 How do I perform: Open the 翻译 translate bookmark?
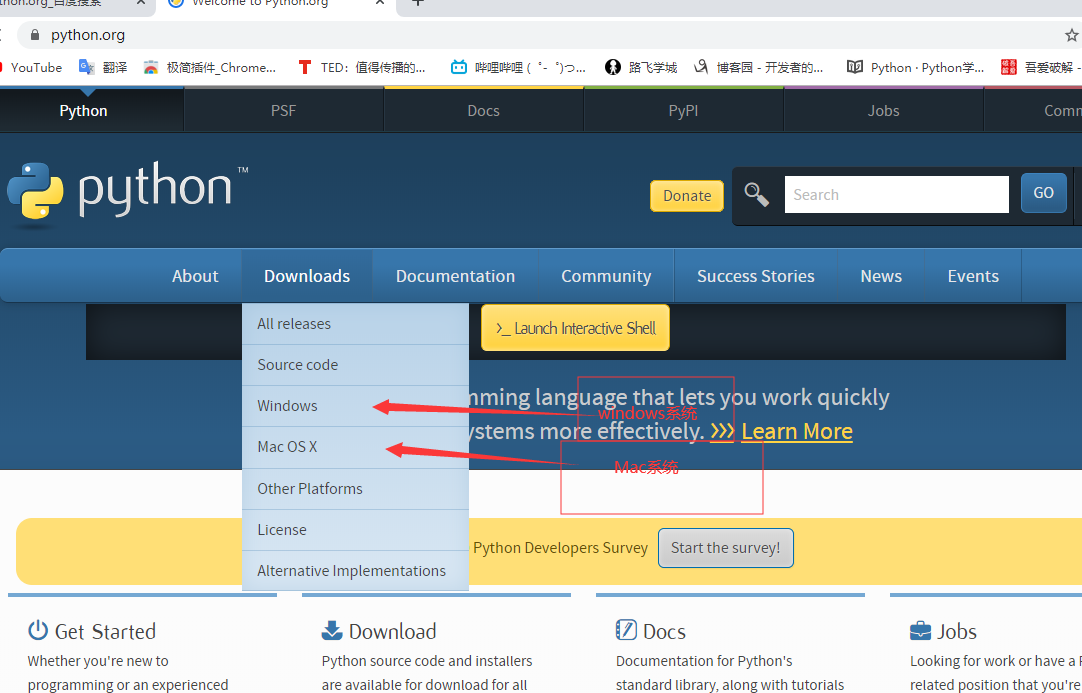click(103, 68)
